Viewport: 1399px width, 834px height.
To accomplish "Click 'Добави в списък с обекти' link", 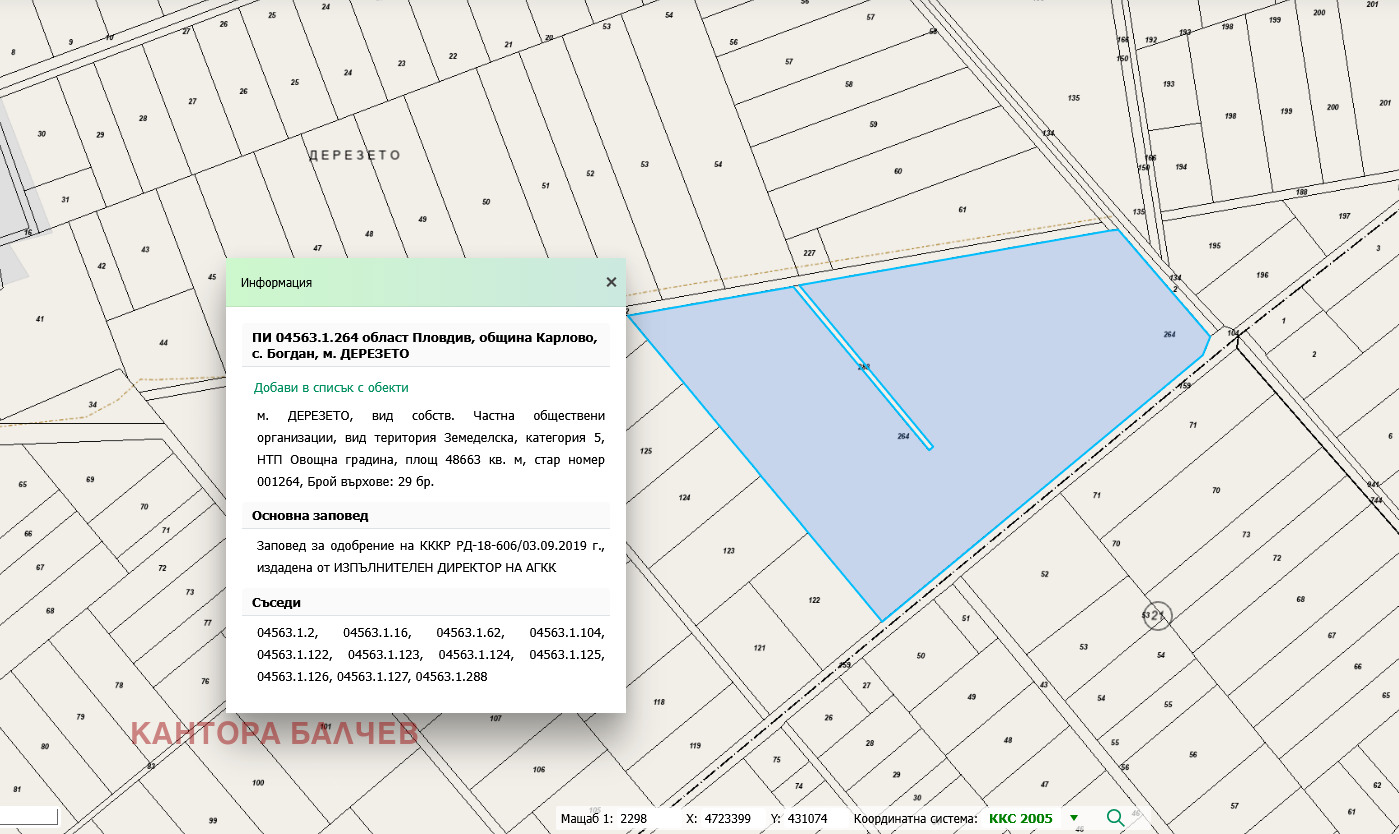I will 331,388.
